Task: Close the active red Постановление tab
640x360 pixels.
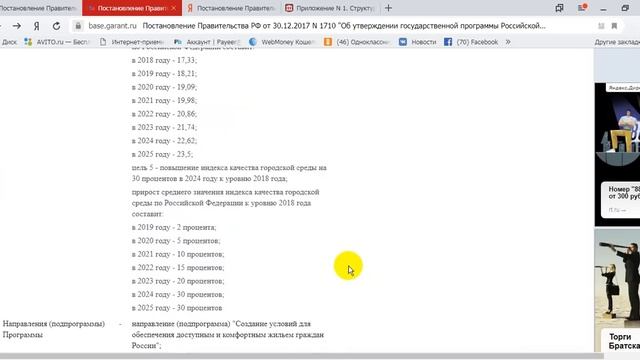Action: click(x=174, y=8)
